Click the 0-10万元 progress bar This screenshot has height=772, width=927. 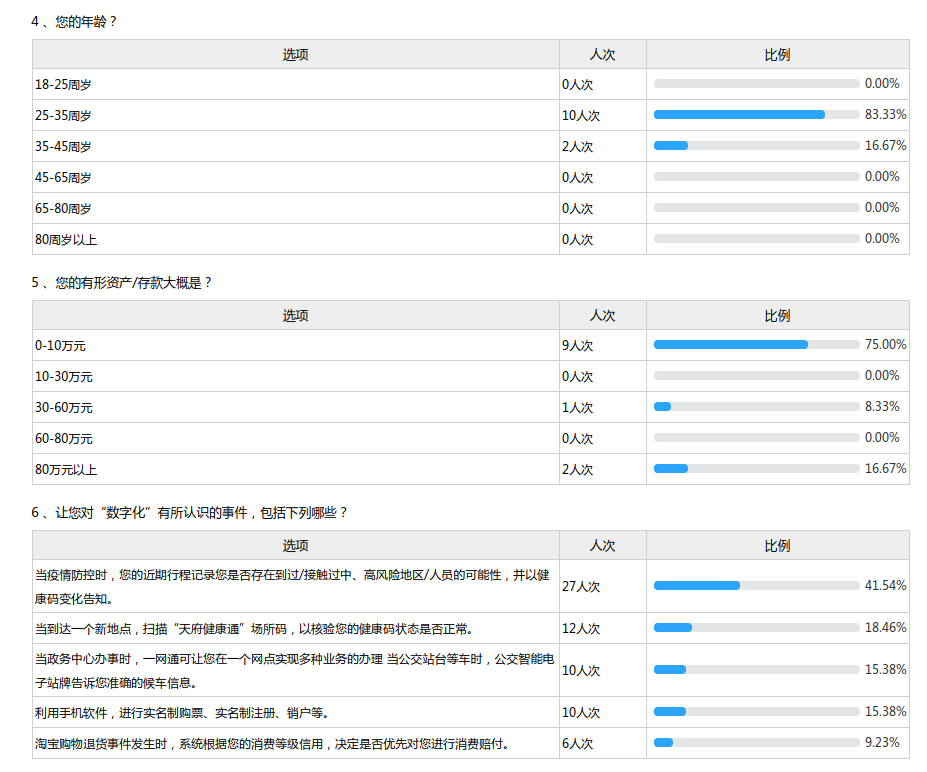731,345
